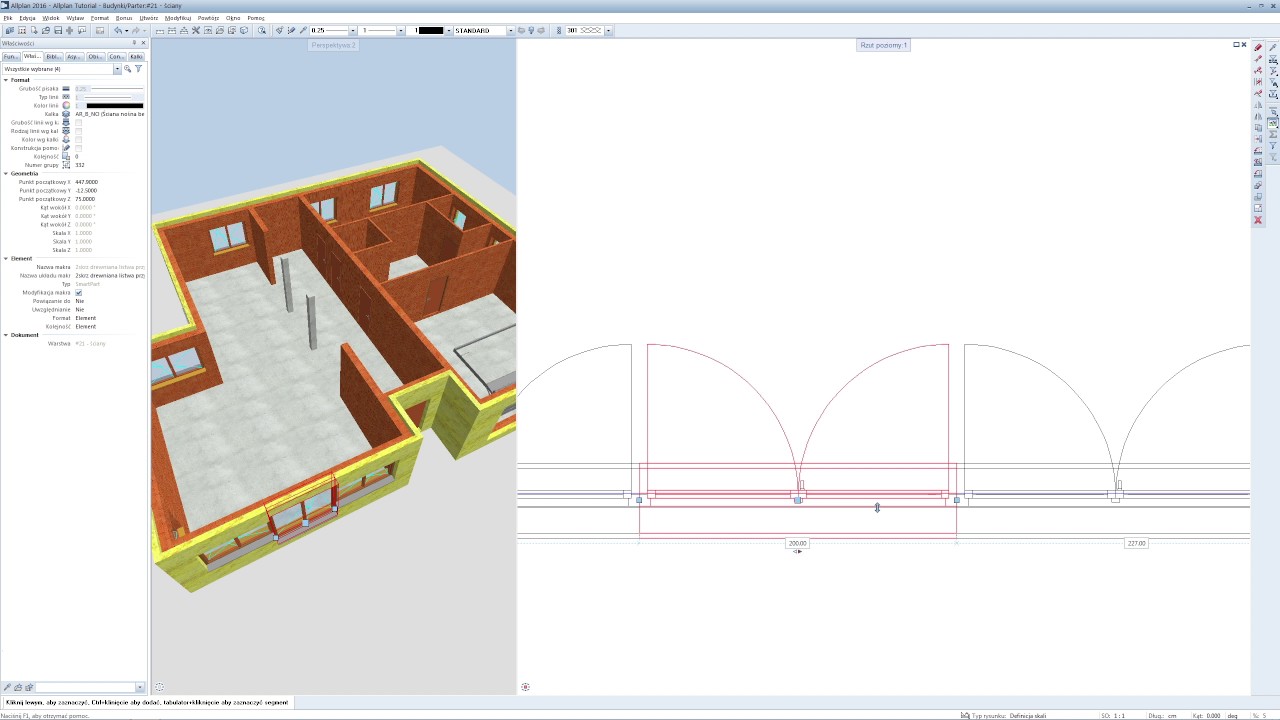Toggle the Konstrukcja pomocnicza checkbox
Image resolution: width=1280 pixels, height=720 pixels.
[x=79, y=148]
